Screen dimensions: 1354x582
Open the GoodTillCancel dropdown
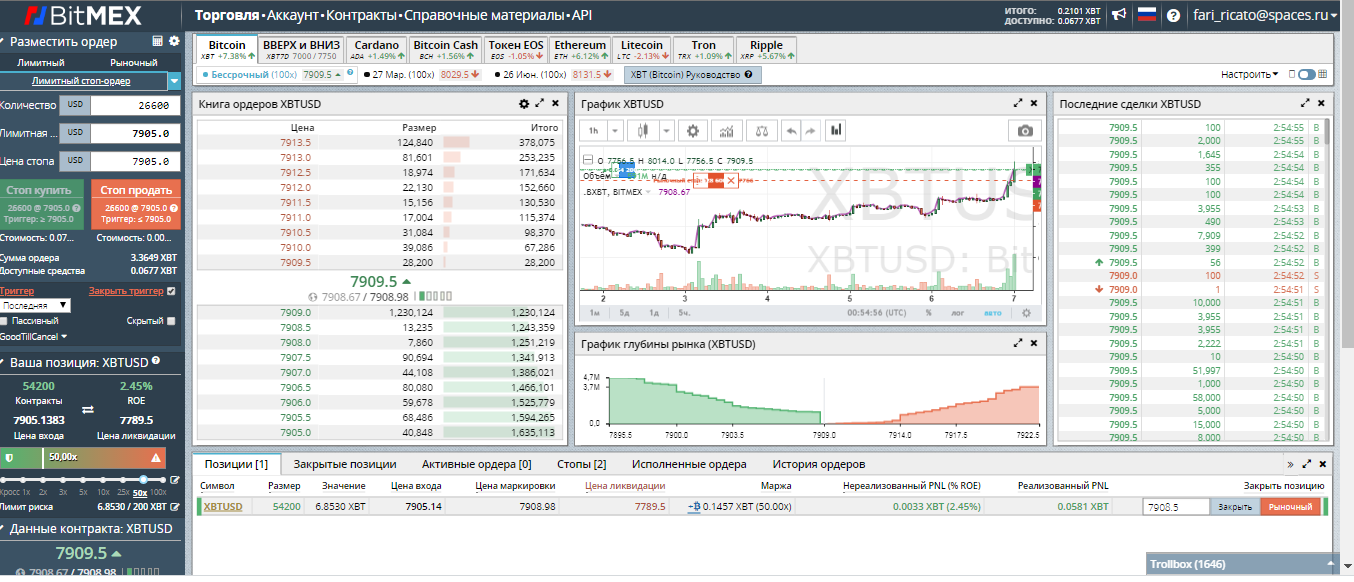tap(34, 337)
